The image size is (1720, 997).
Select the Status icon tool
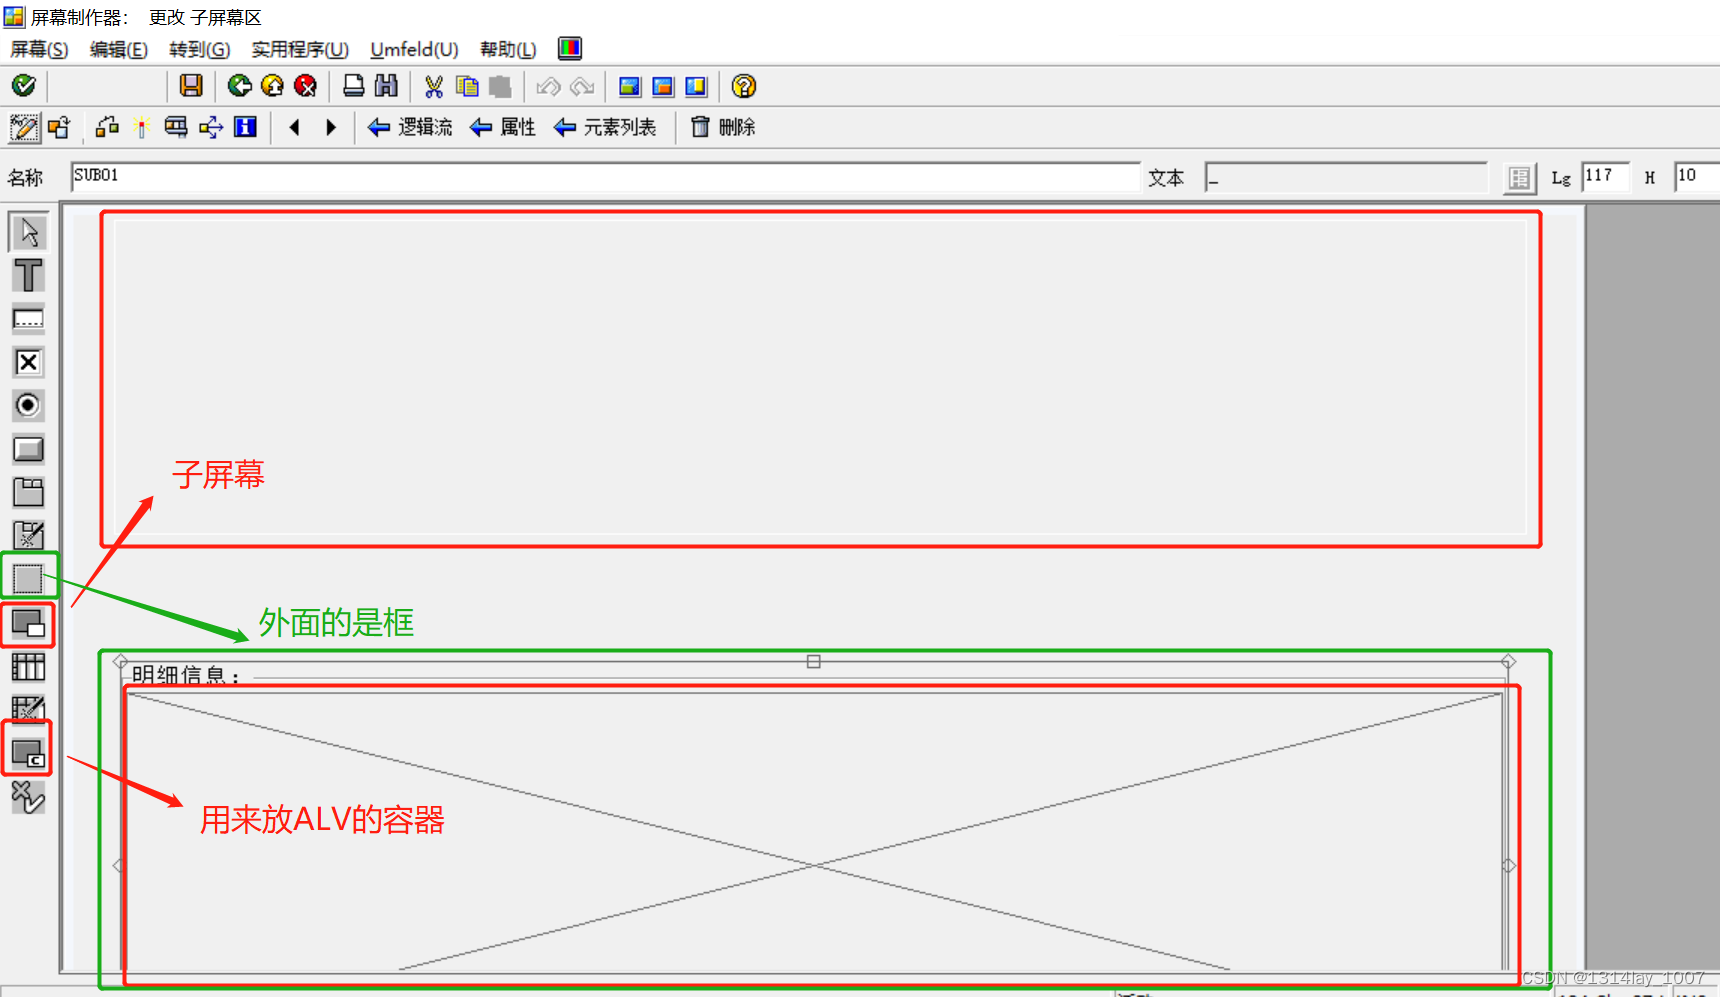point(28,796)
